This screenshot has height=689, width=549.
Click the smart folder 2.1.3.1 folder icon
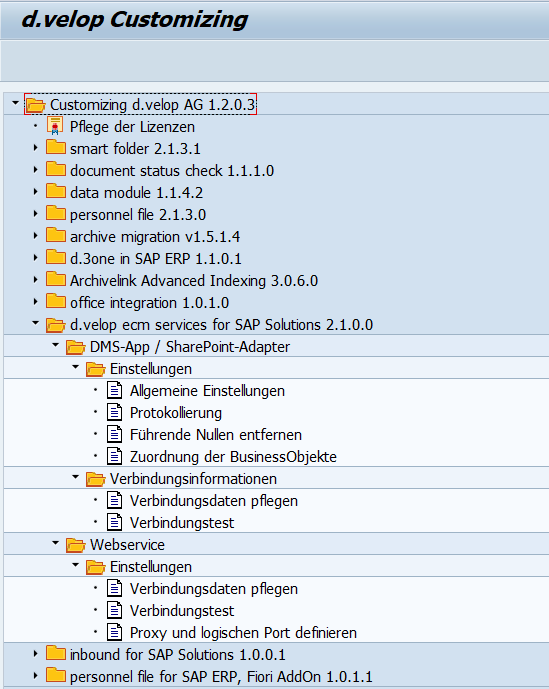tap(56, 147)
